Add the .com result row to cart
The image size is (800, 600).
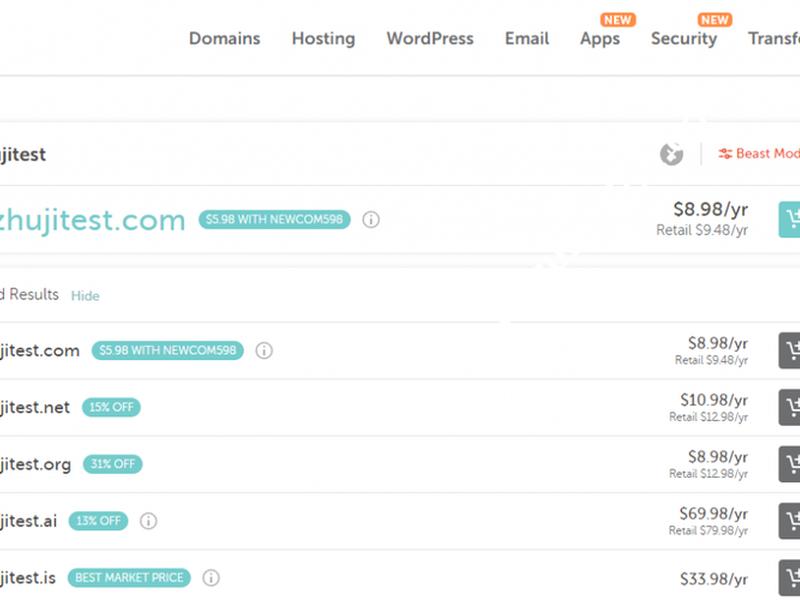tap(789, 351)
